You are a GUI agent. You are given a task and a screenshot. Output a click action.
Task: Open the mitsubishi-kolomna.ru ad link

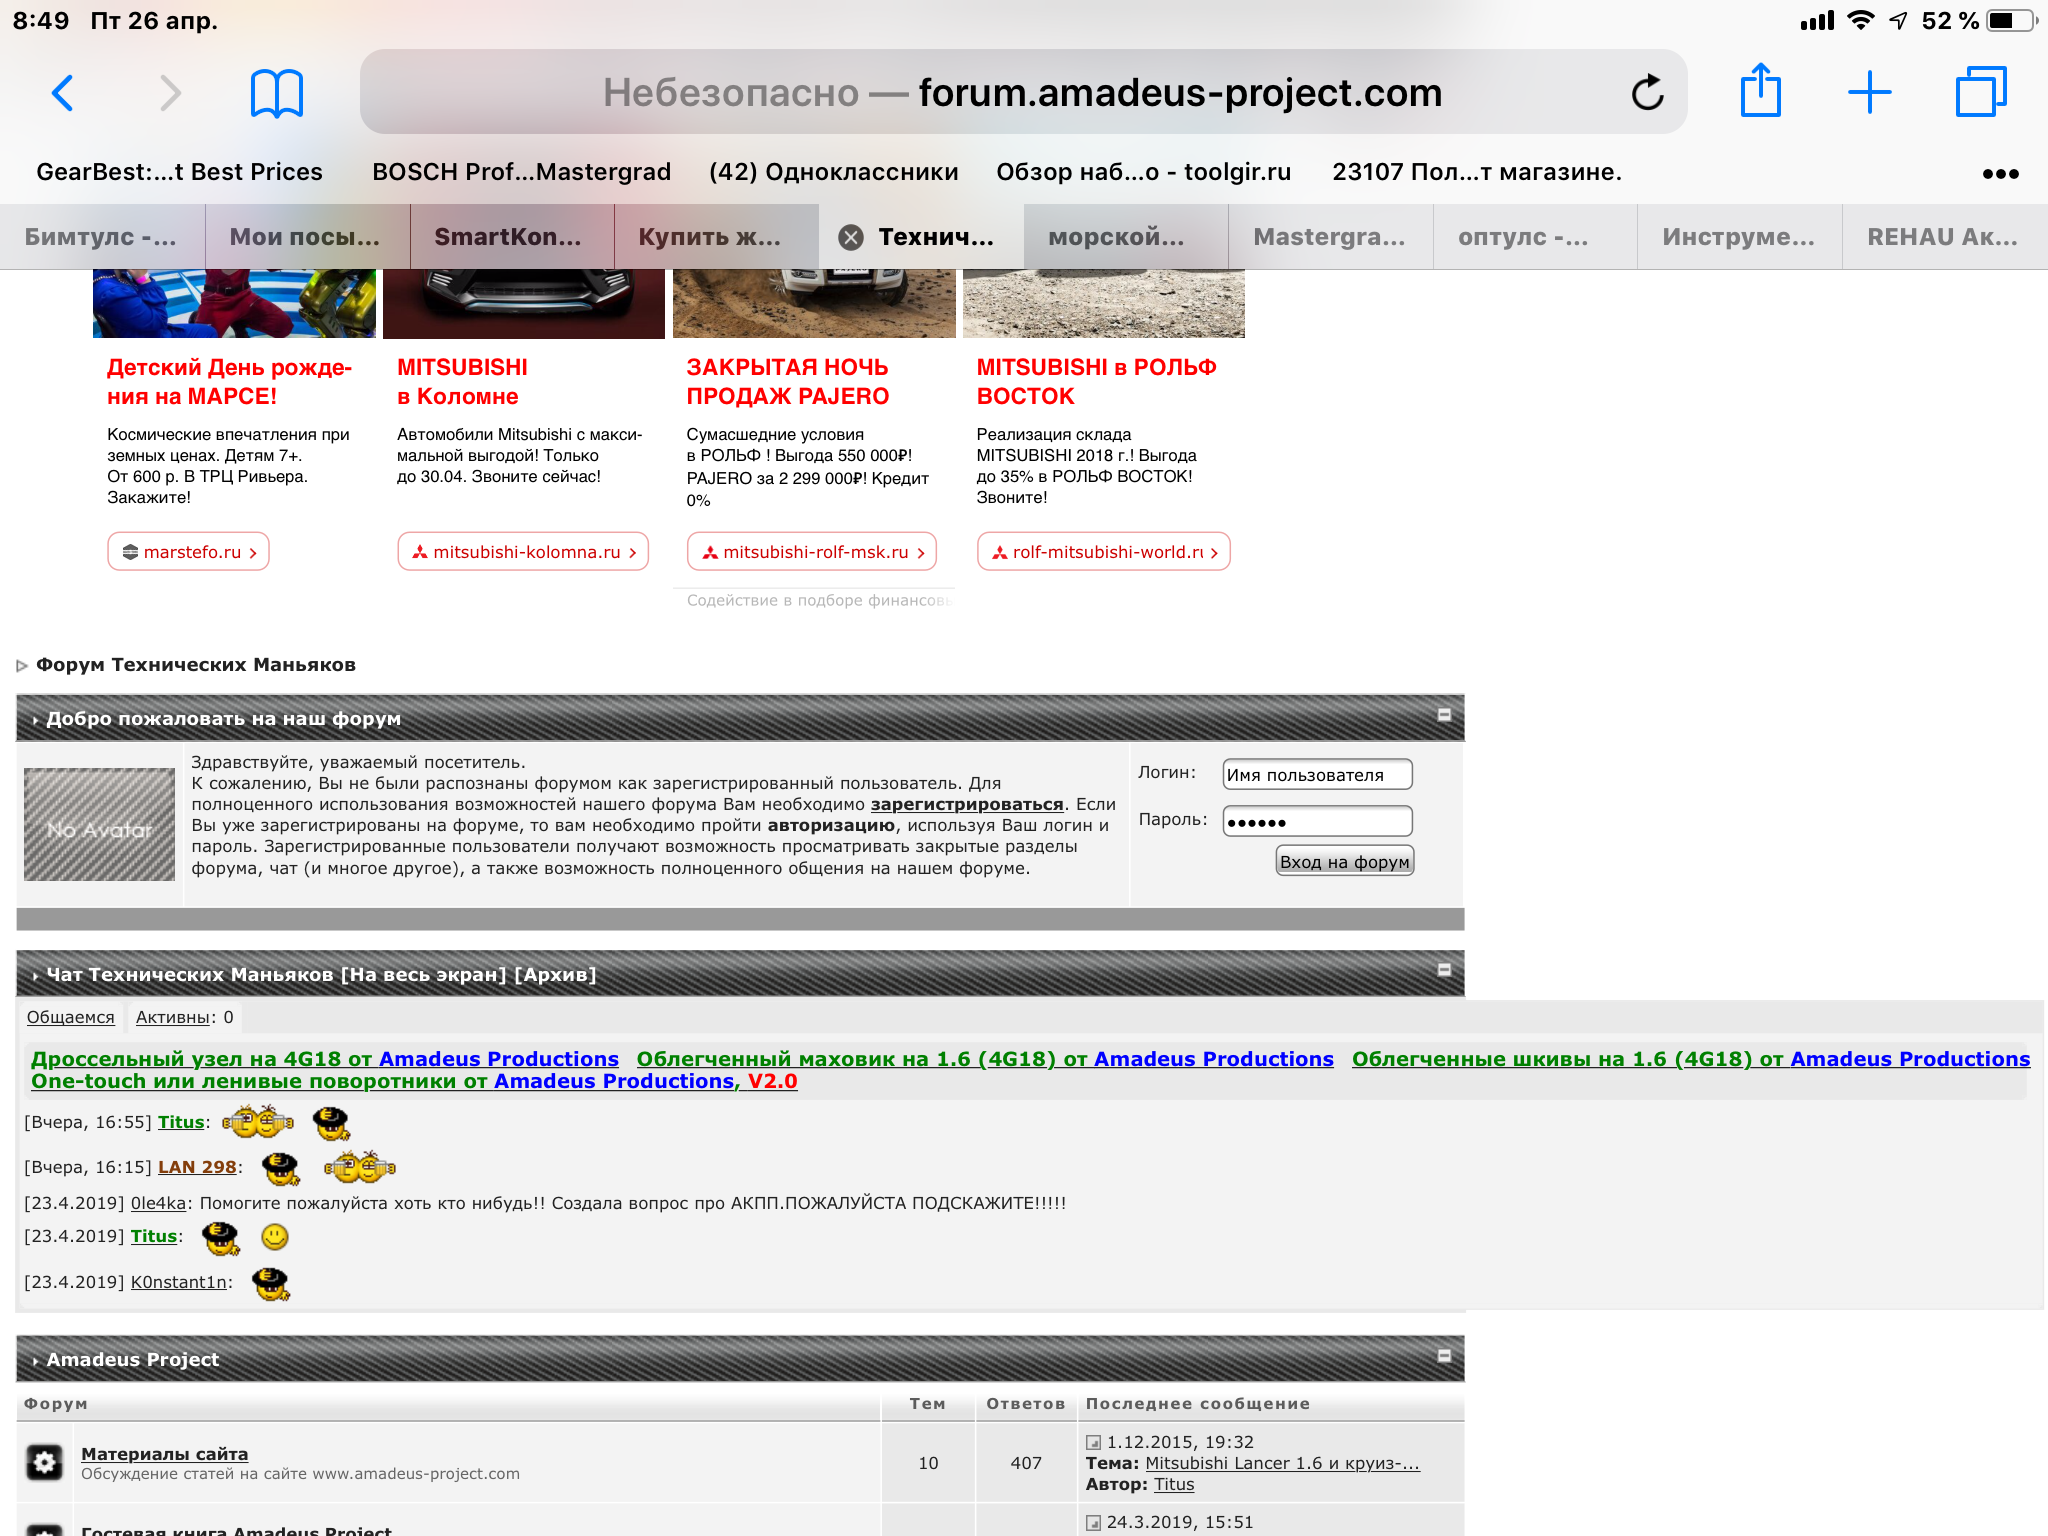(524, 552)
